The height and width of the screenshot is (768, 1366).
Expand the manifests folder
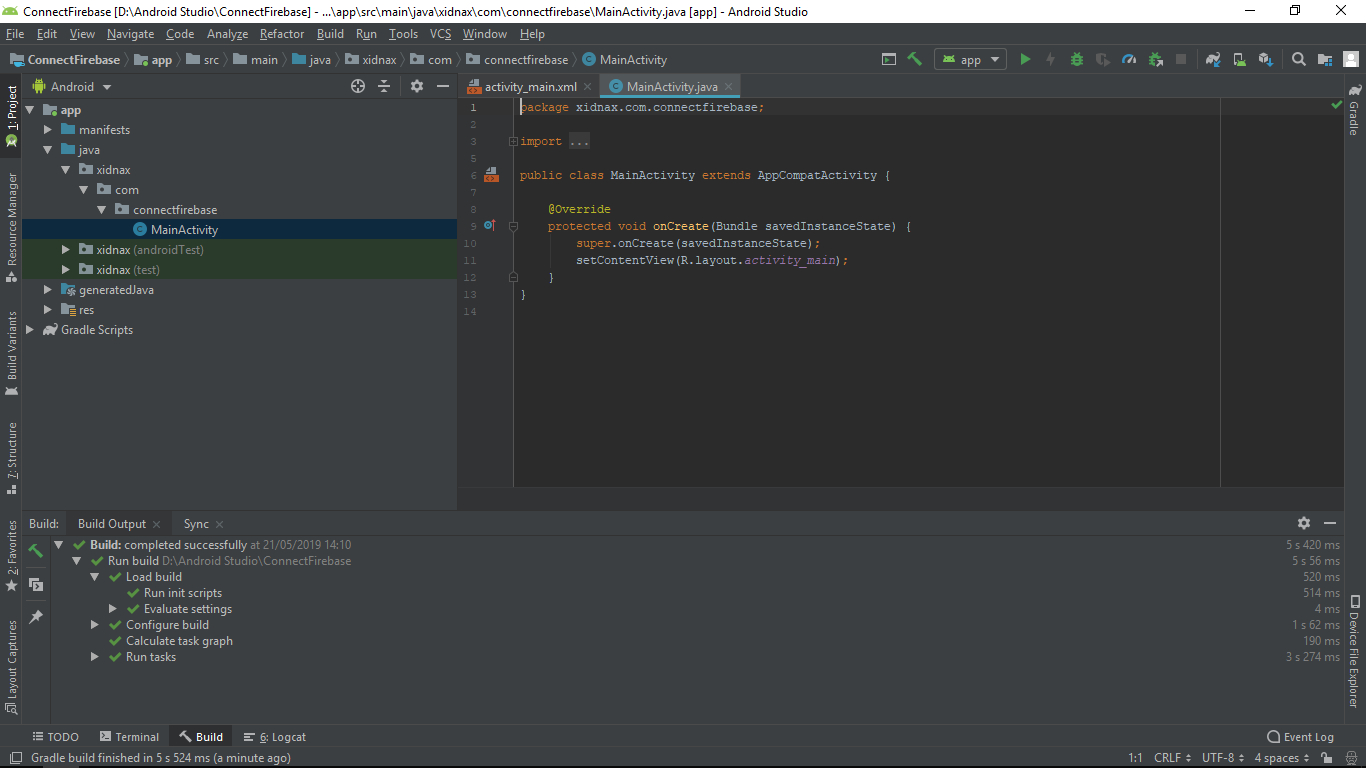[47, 130]
